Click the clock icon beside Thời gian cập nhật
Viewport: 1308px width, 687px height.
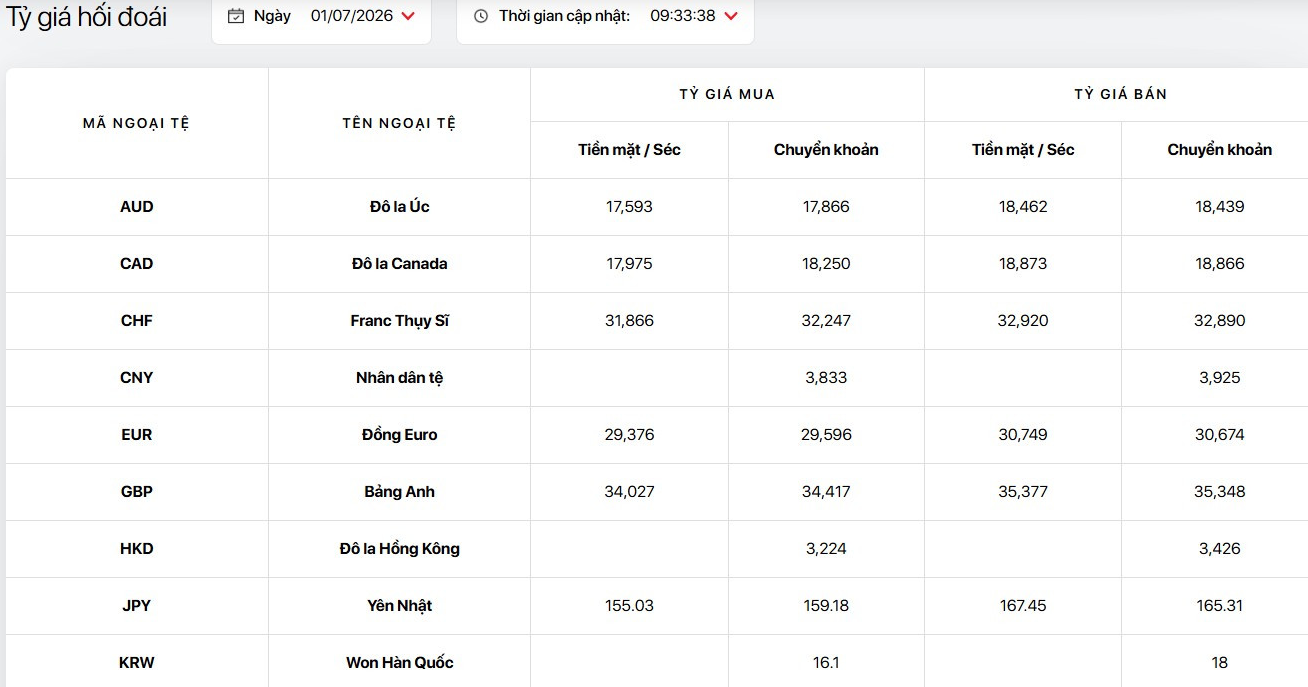click(x=481, y=16)
